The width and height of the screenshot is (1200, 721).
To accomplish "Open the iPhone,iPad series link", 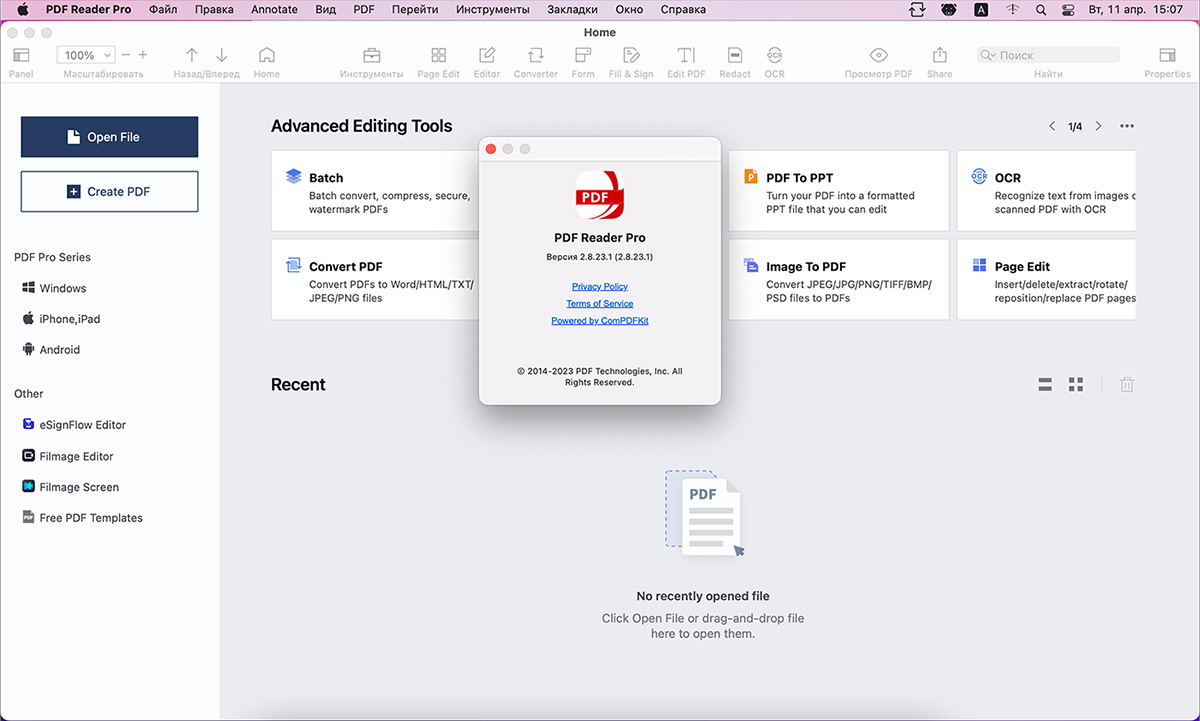I will click(x=61, y=319).
